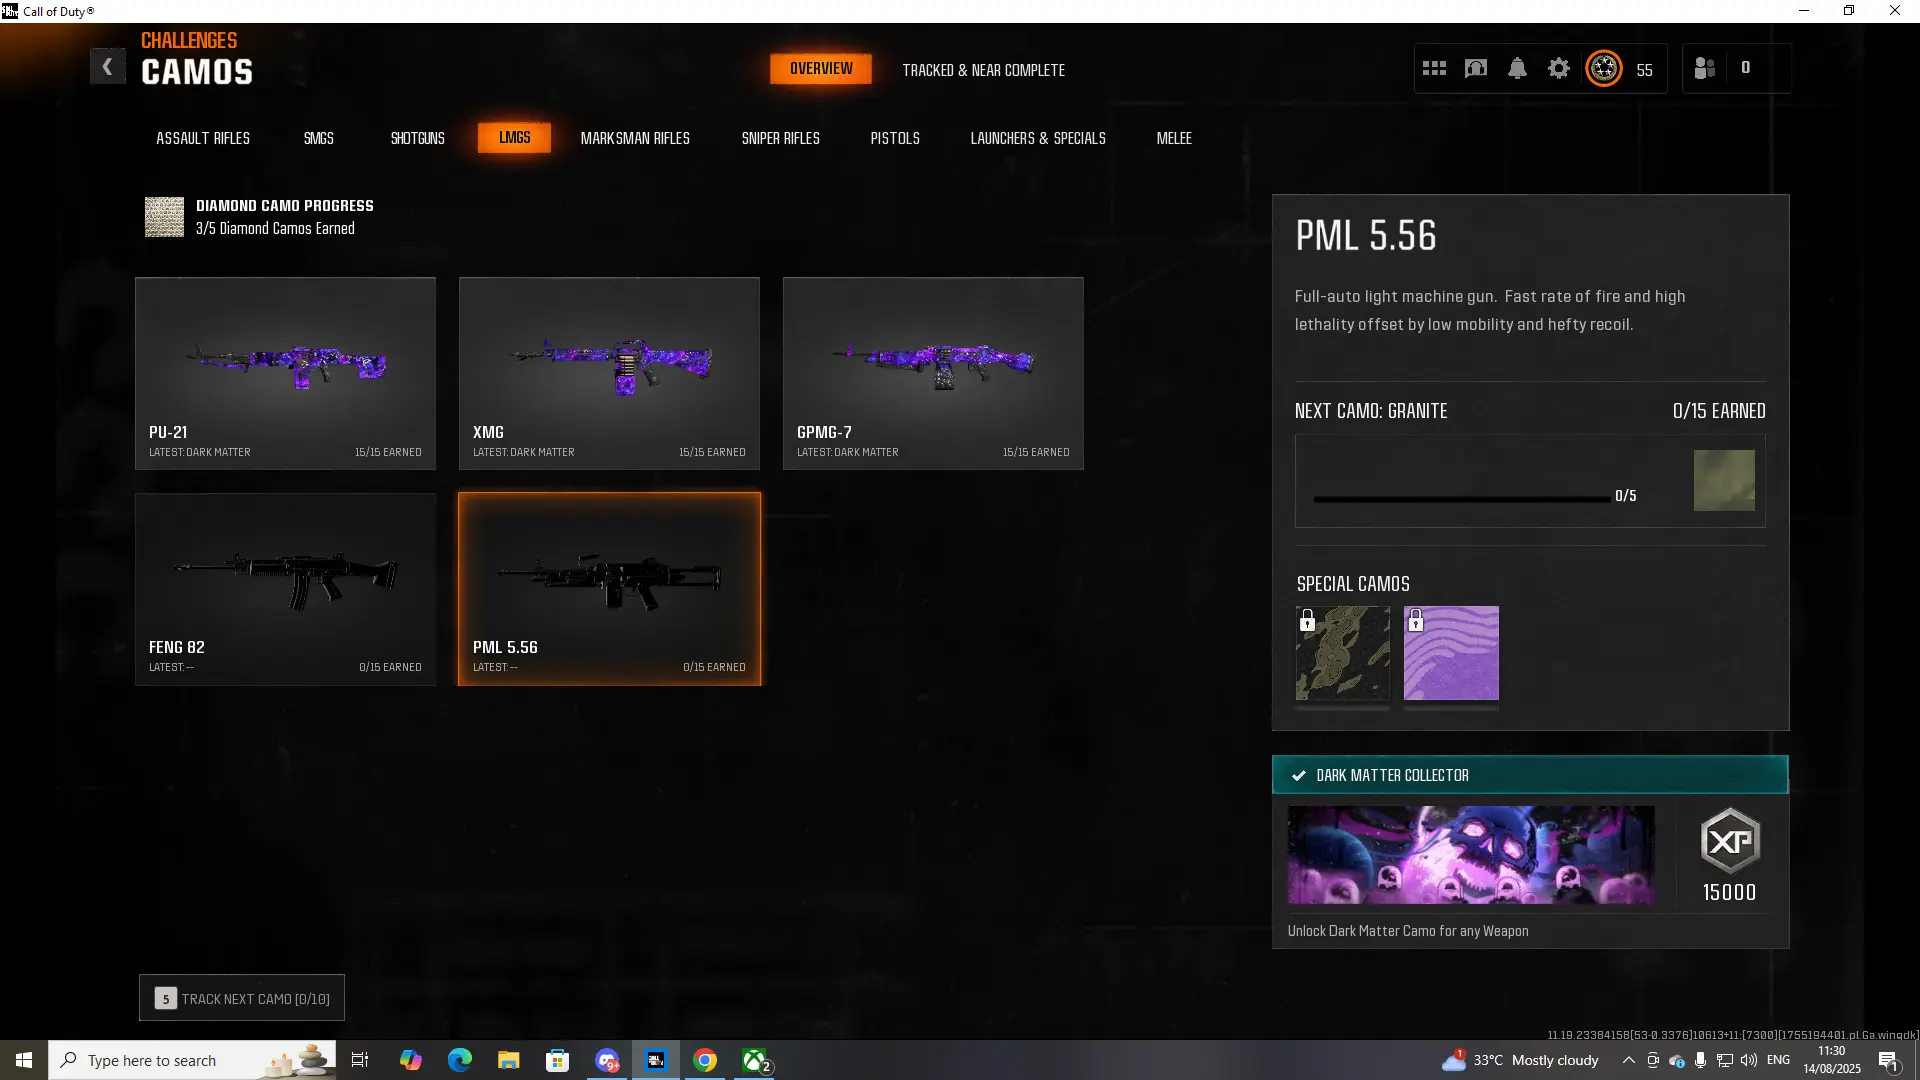Switch to Tracked & Near Complete tab

pyautogui.click(x=983, y=70)
